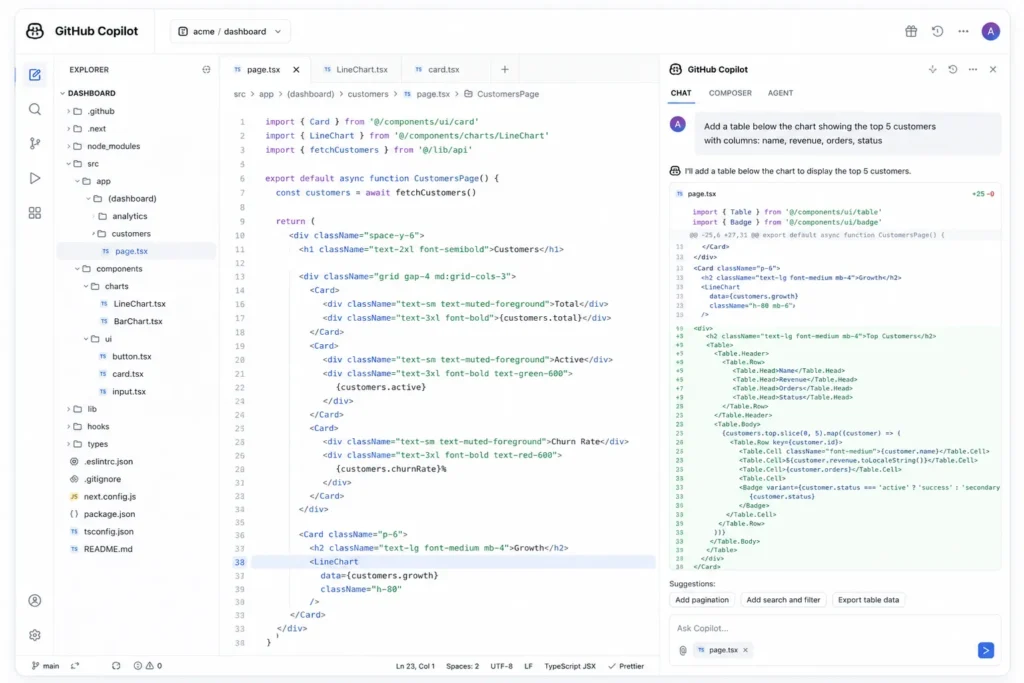Click the Add pagination suggestion
Image resolution: width=1024 pixels, height=683 pixels.
pos(701,599)
